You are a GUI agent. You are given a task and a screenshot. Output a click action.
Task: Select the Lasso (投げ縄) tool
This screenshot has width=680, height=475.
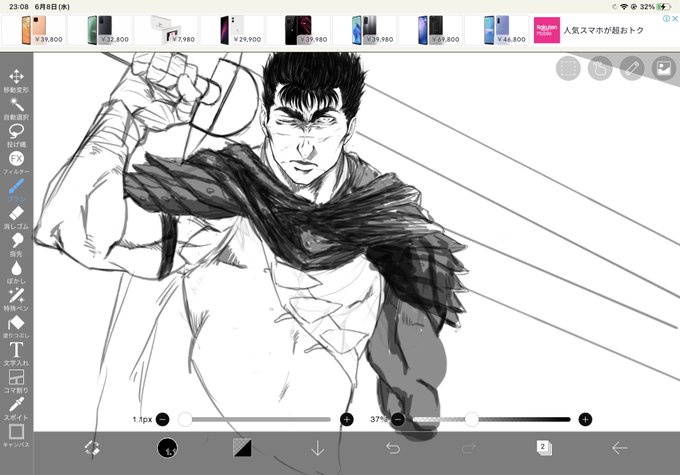coord(16,135)
